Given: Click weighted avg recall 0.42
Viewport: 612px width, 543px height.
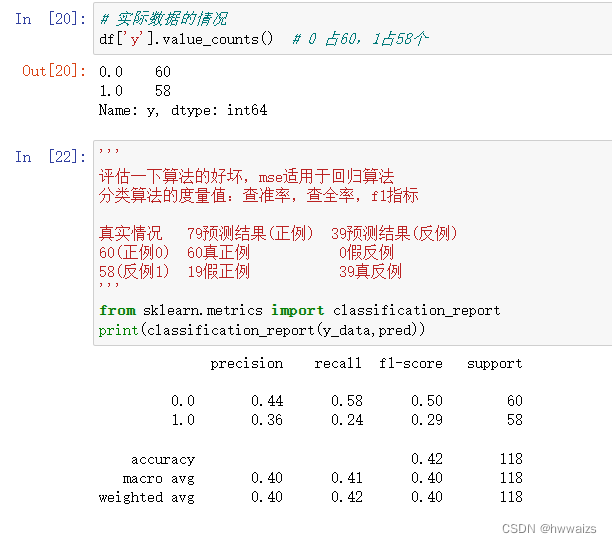Looking at the screenshot, I should coord(347,497).
